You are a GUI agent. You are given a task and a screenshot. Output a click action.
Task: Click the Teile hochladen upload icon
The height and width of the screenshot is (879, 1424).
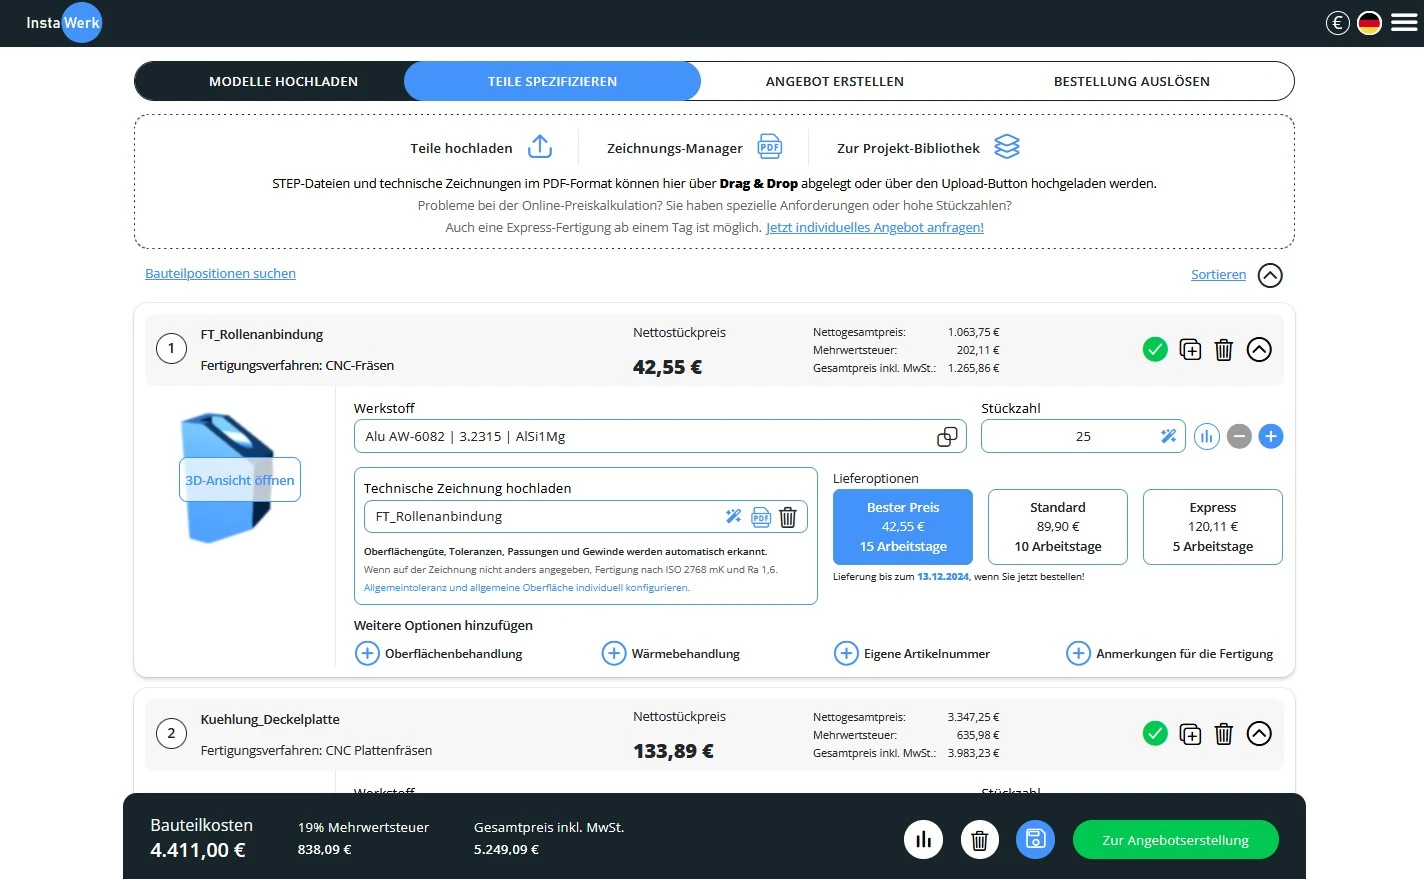click(539, 146)
